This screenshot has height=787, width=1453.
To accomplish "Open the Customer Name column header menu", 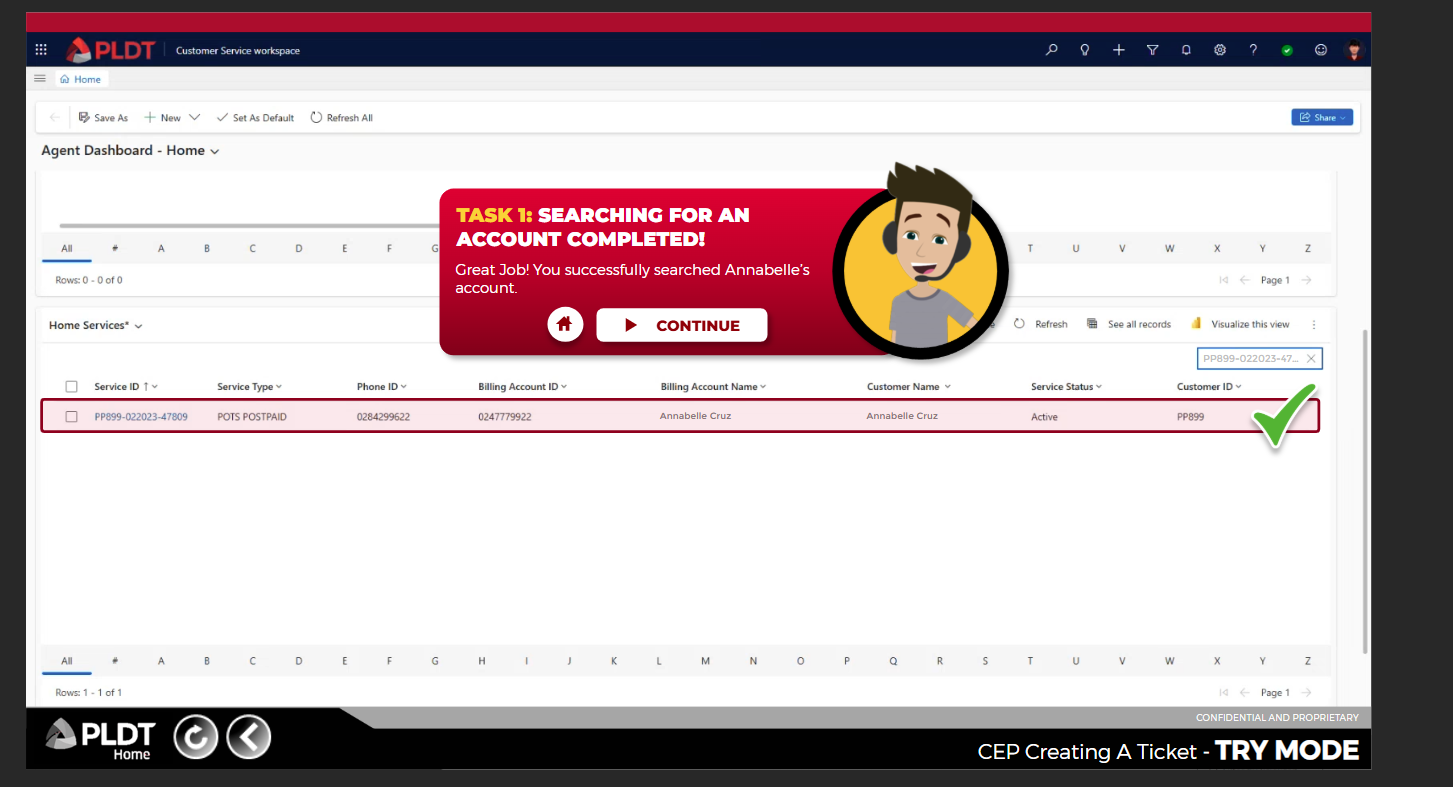I will [x=909, y=386].
